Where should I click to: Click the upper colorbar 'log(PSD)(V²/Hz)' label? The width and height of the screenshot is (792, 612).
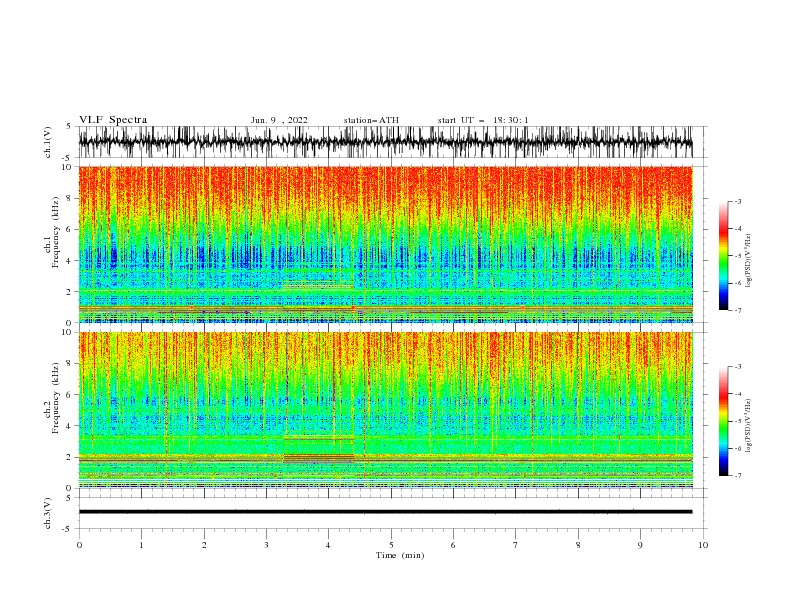749,261
